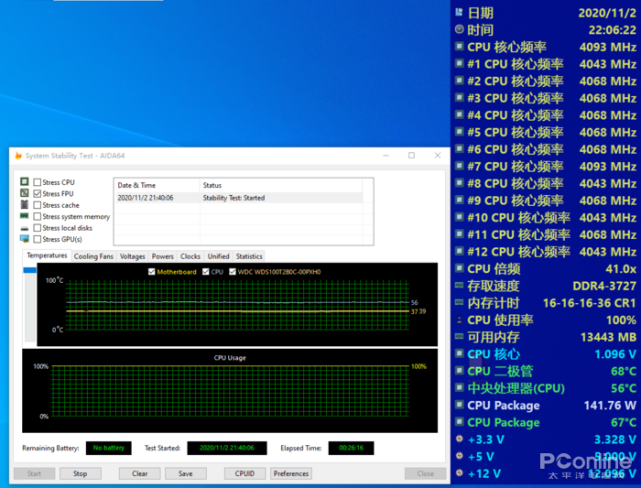Click the FPU icon beside Stress FPU
Screen dimensions: 641x488
point(25,193)
